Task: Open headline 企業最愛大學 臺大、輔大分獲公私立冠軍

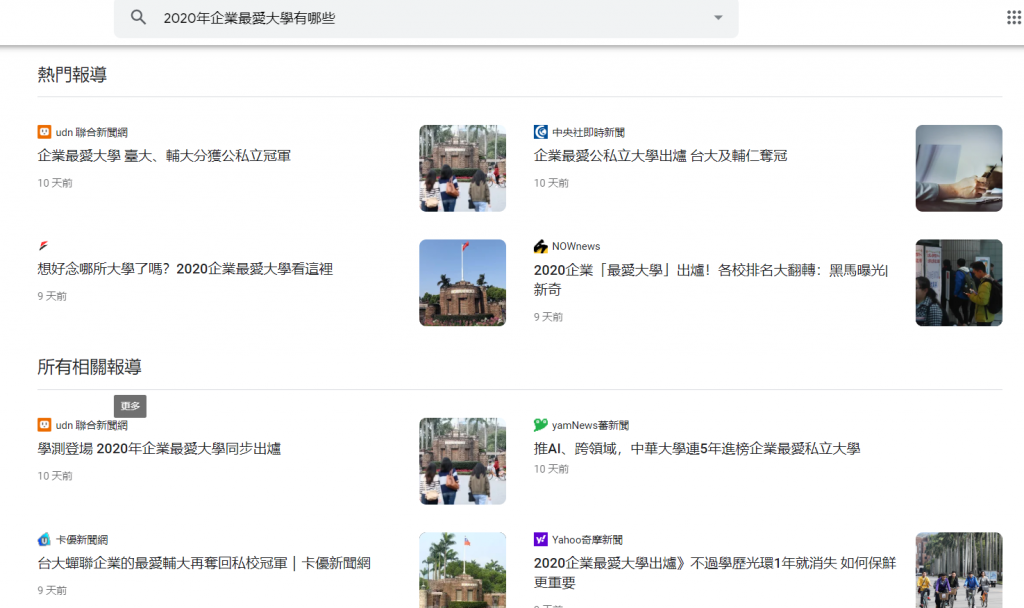Action: click(164, 155)
